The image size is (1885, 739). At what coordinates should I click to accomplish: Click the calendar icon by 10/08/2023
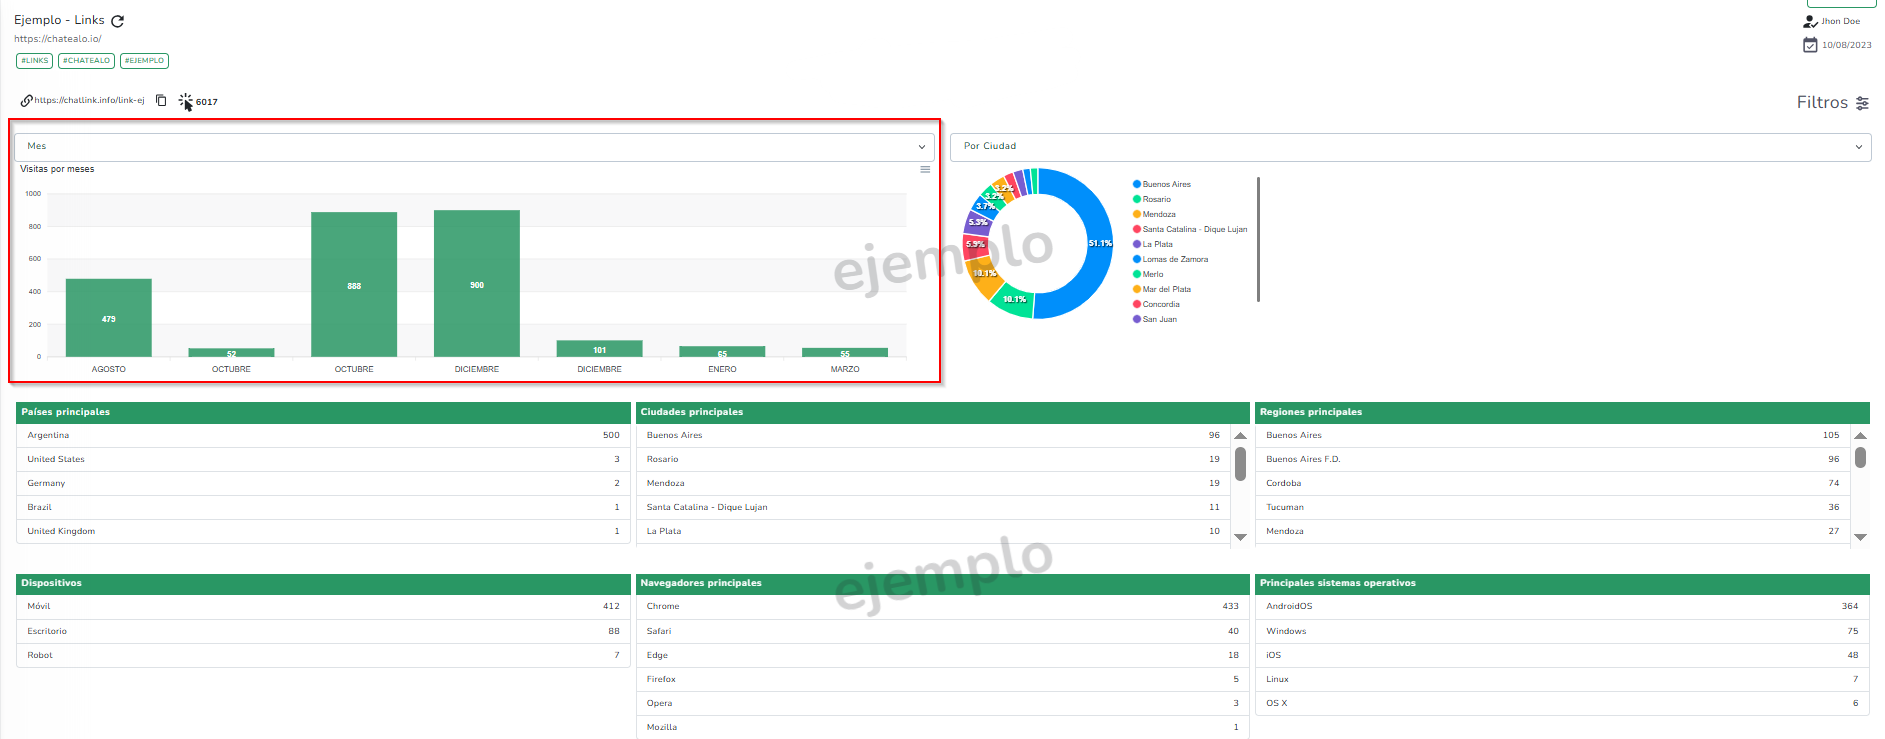[x=1810, y=45]
